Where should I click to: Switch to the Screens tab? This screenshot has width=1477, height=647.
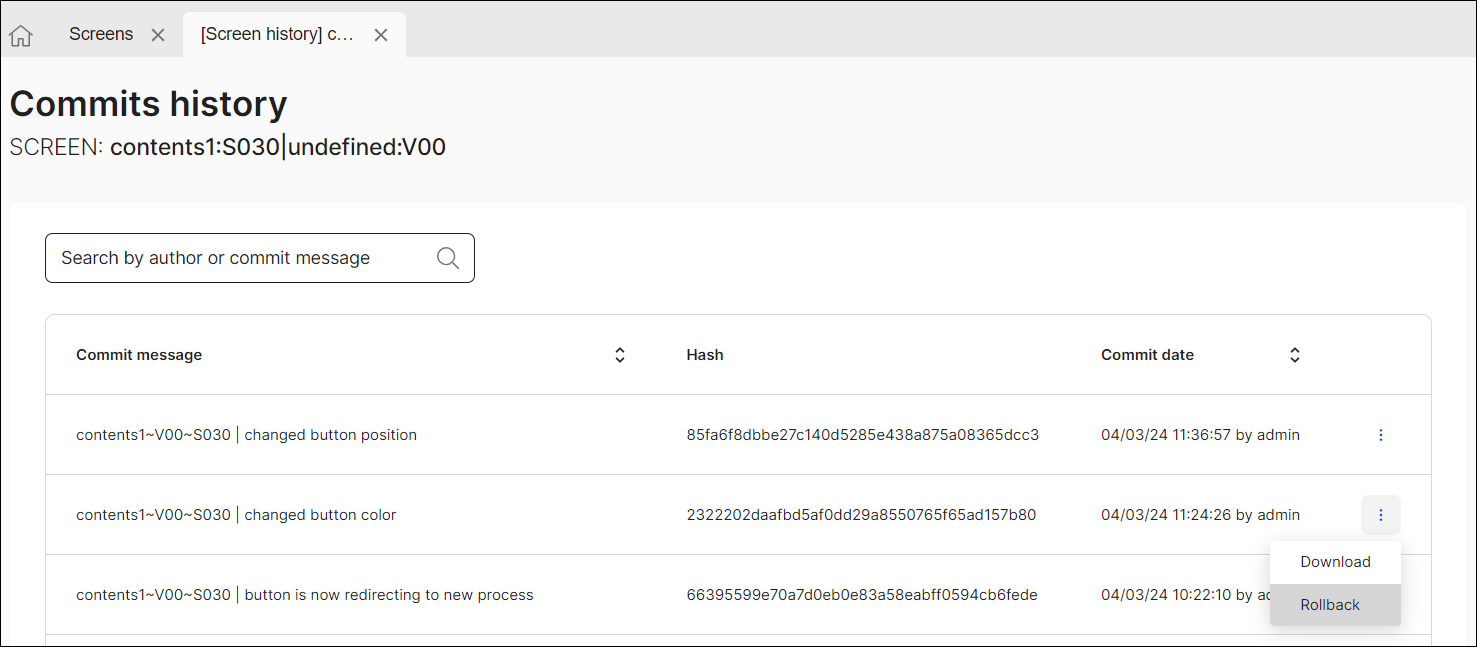[100, 34]
